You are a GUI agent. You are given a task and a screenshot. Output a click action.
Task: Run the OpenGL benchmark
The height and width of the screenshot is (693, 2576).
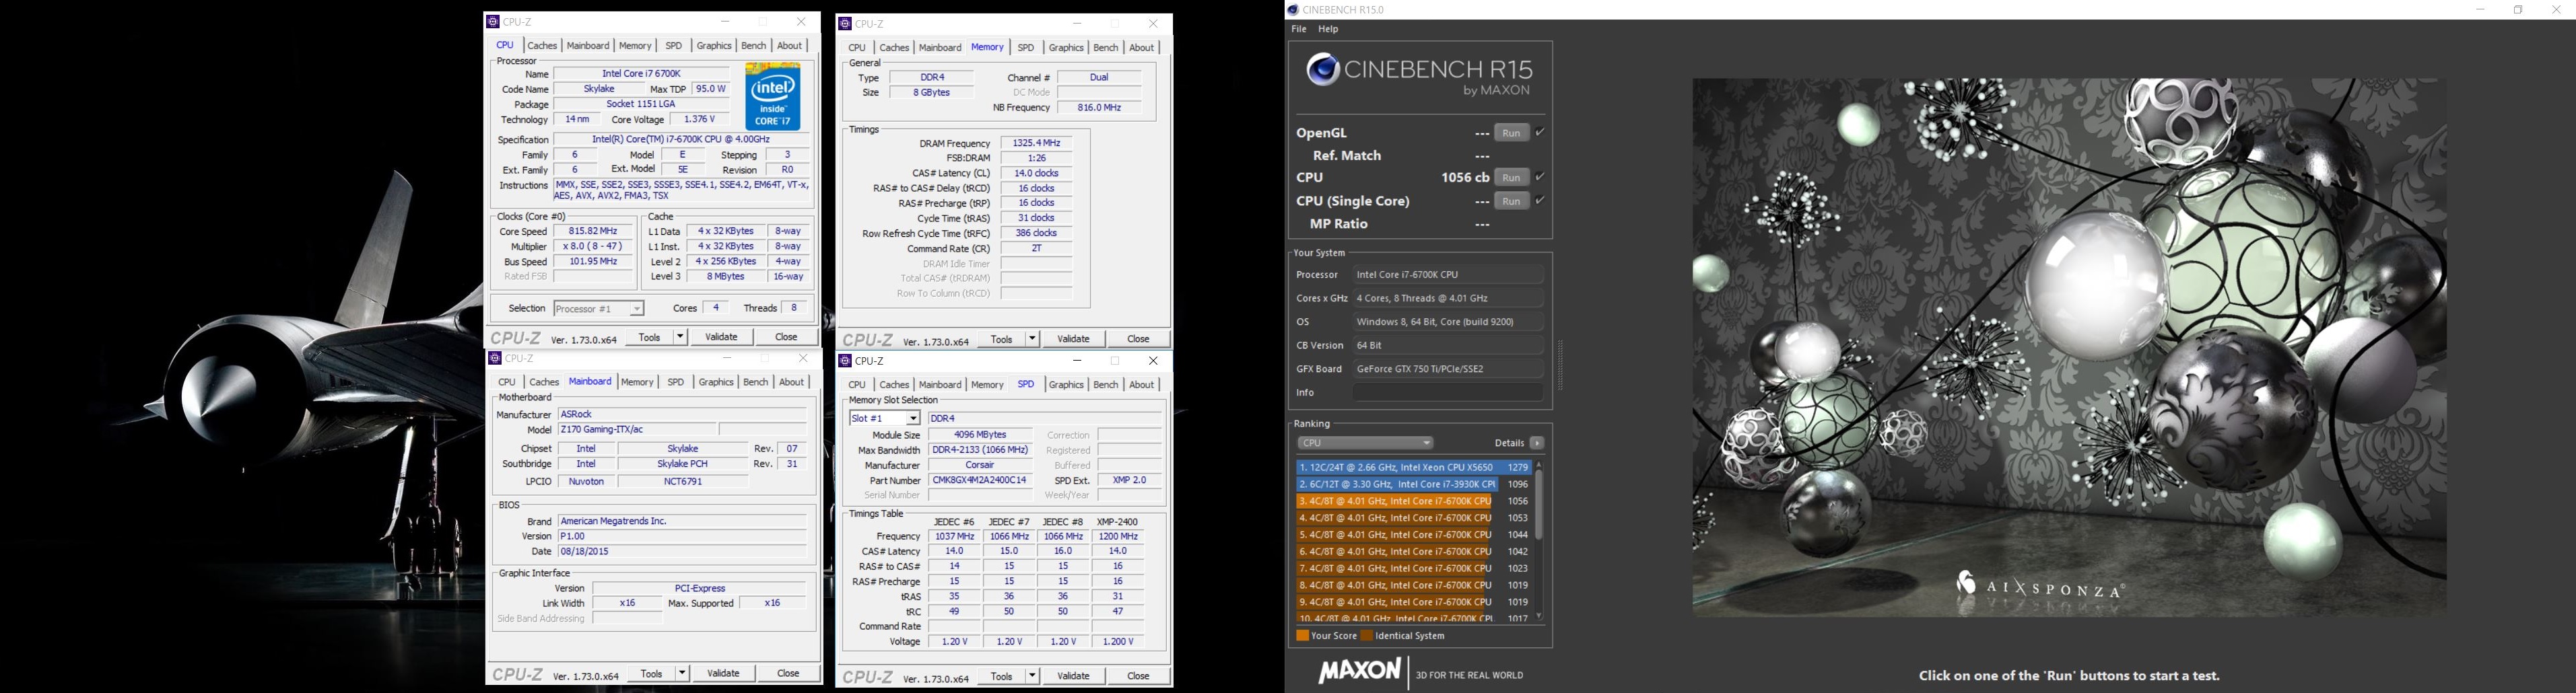[x=1511, y=133]
